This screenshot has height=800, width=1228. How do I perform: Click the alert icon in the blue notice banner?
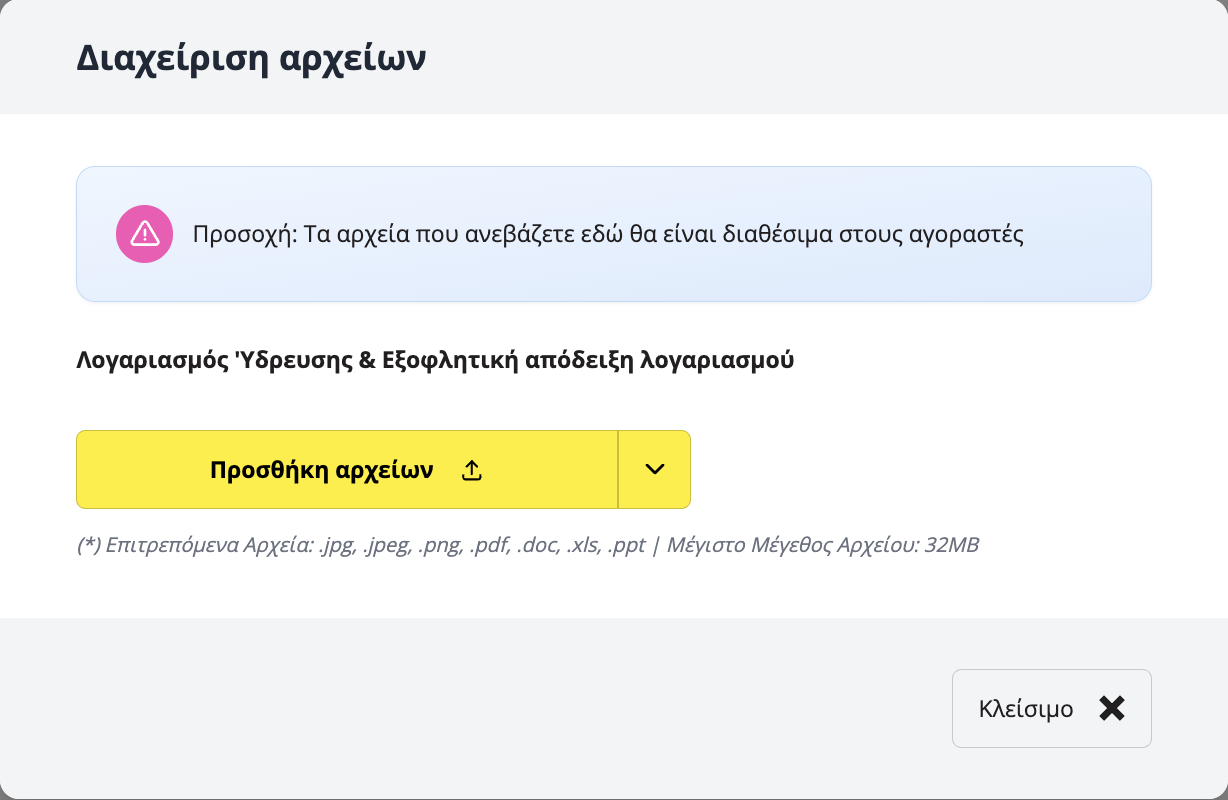pos(144,233)
